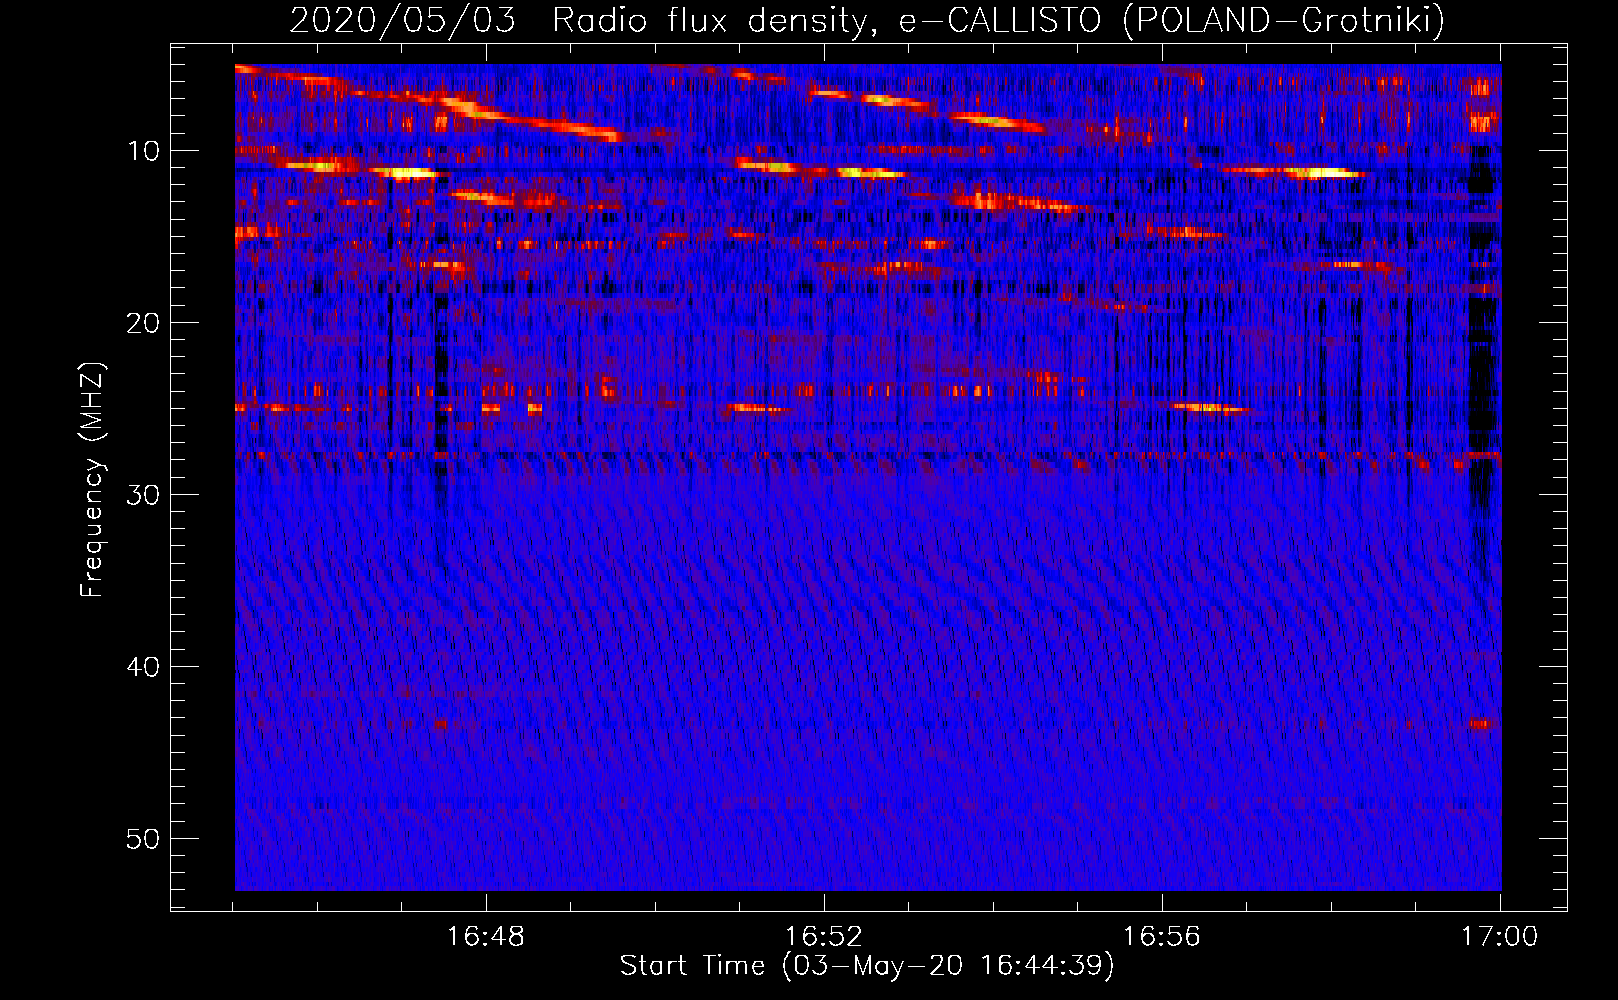Click the frequency tick label '40'

coord(144,667)
